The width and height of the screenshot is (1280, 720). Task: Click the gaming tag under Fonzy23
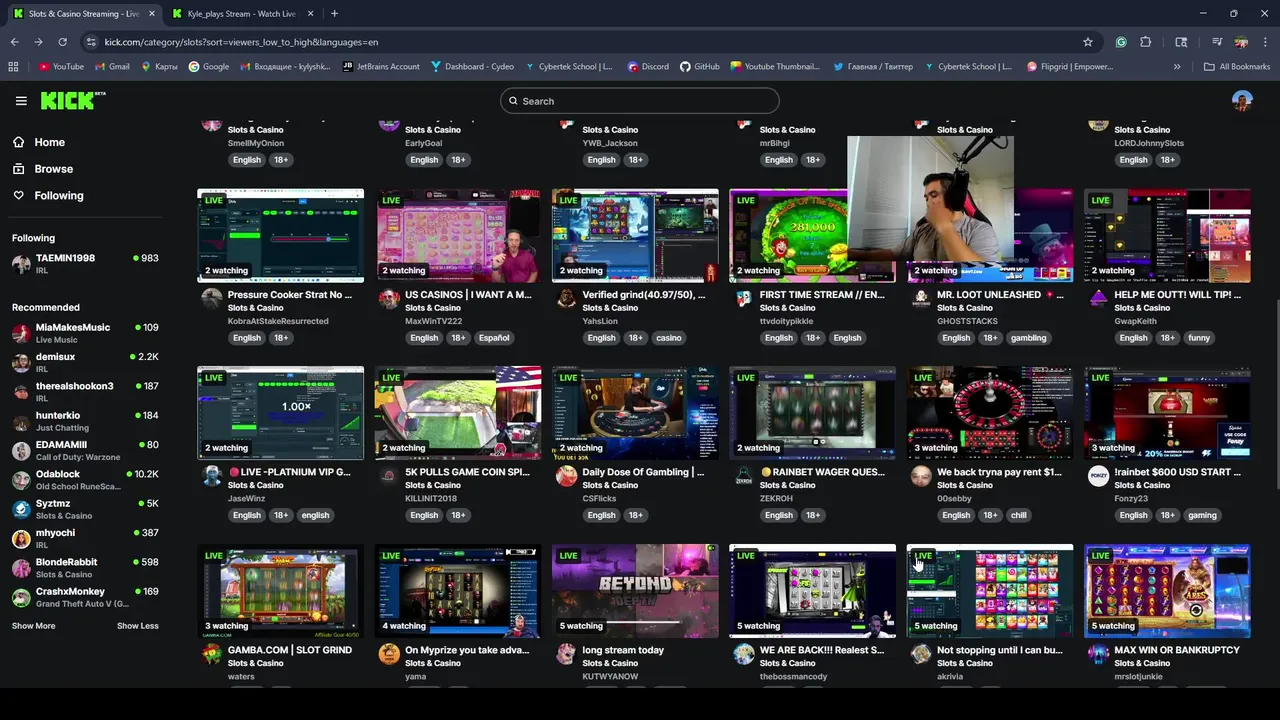coord(1202,515)
